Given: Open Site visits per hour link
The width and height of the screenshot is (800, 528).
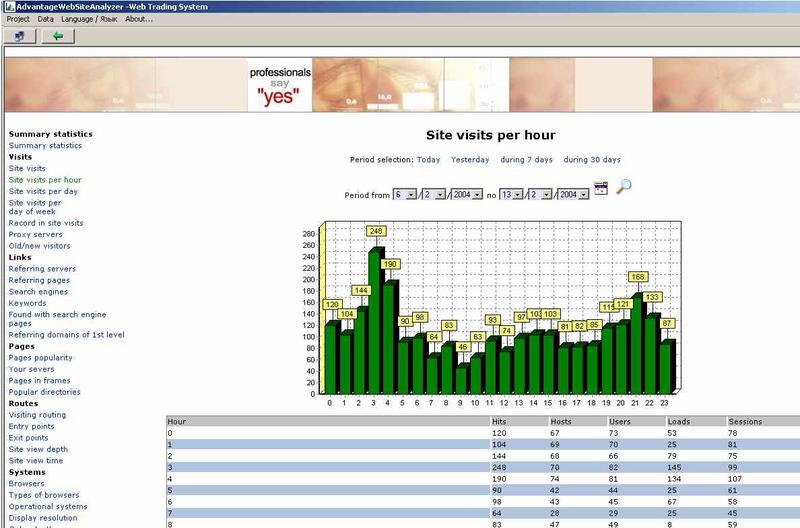Looking at the screenshot, I should 45,180.
